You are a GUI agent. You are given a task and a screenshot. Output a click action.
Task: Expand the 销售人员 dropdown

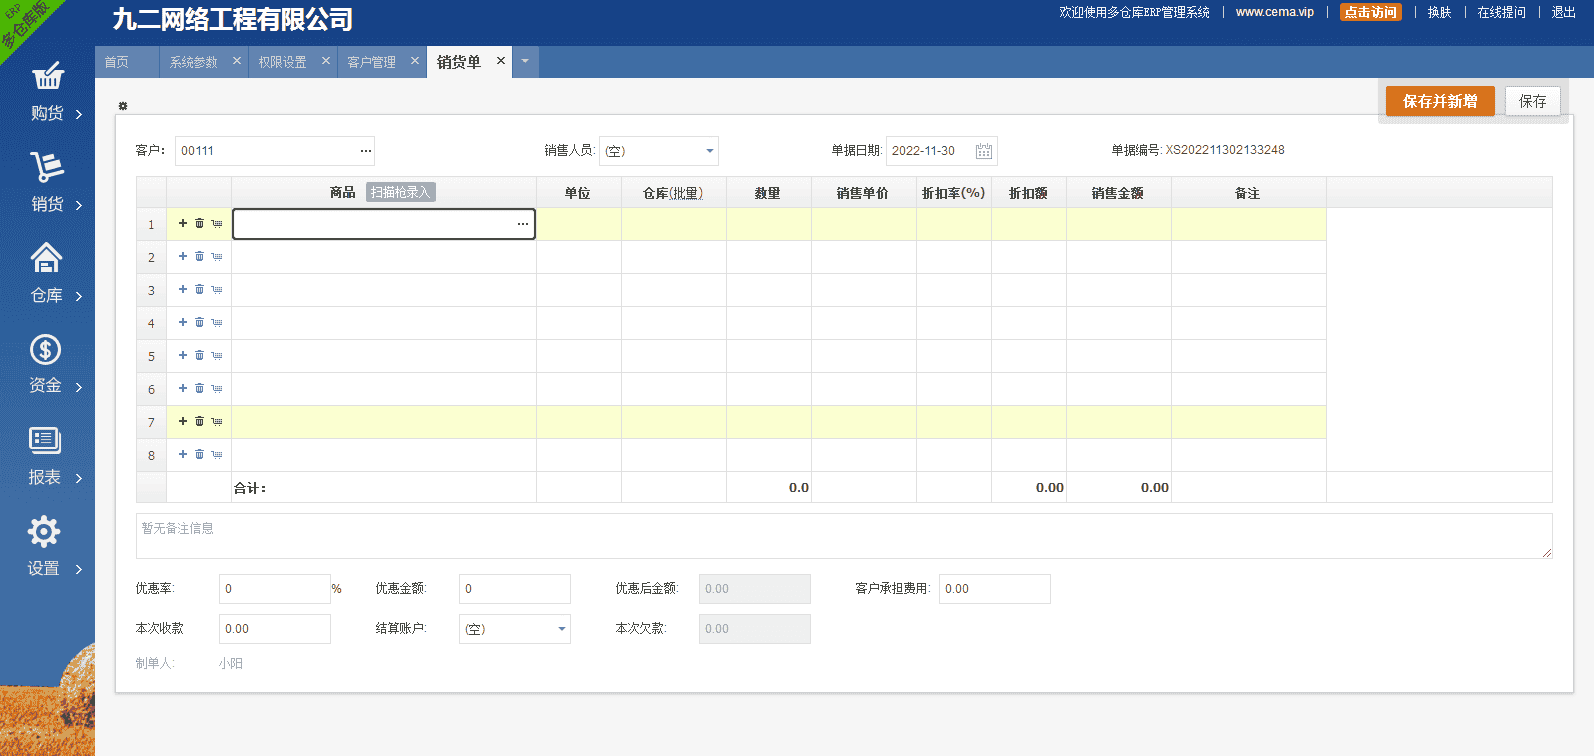[709, 151]
